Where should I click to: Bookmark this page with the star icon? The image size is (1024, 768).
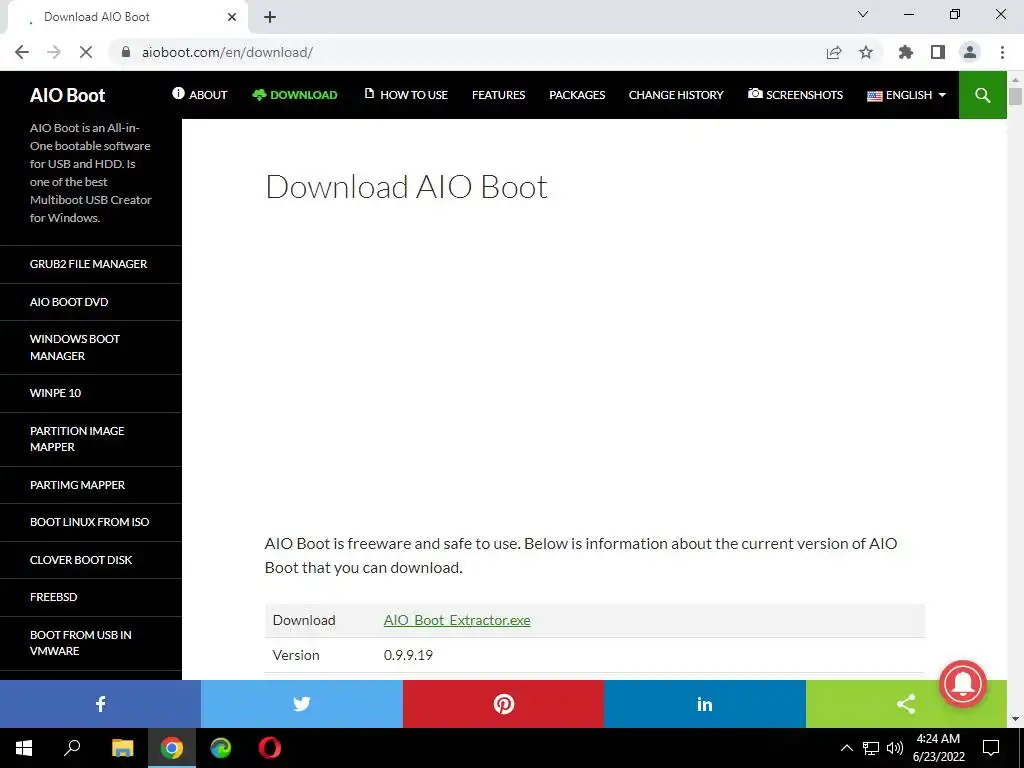tap(866, 52)
